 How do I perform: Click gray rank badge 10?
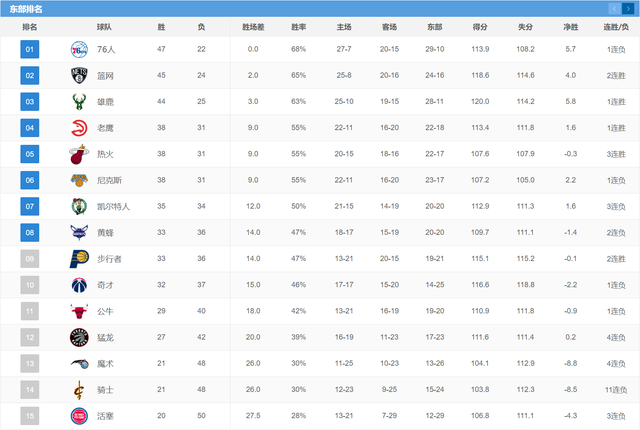coord(30,285)
